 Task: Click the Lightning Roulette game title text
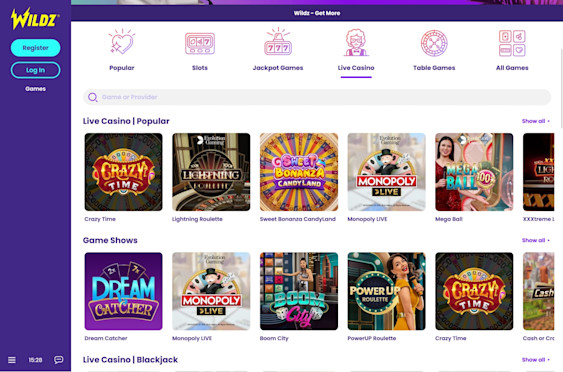coord(197,219)
